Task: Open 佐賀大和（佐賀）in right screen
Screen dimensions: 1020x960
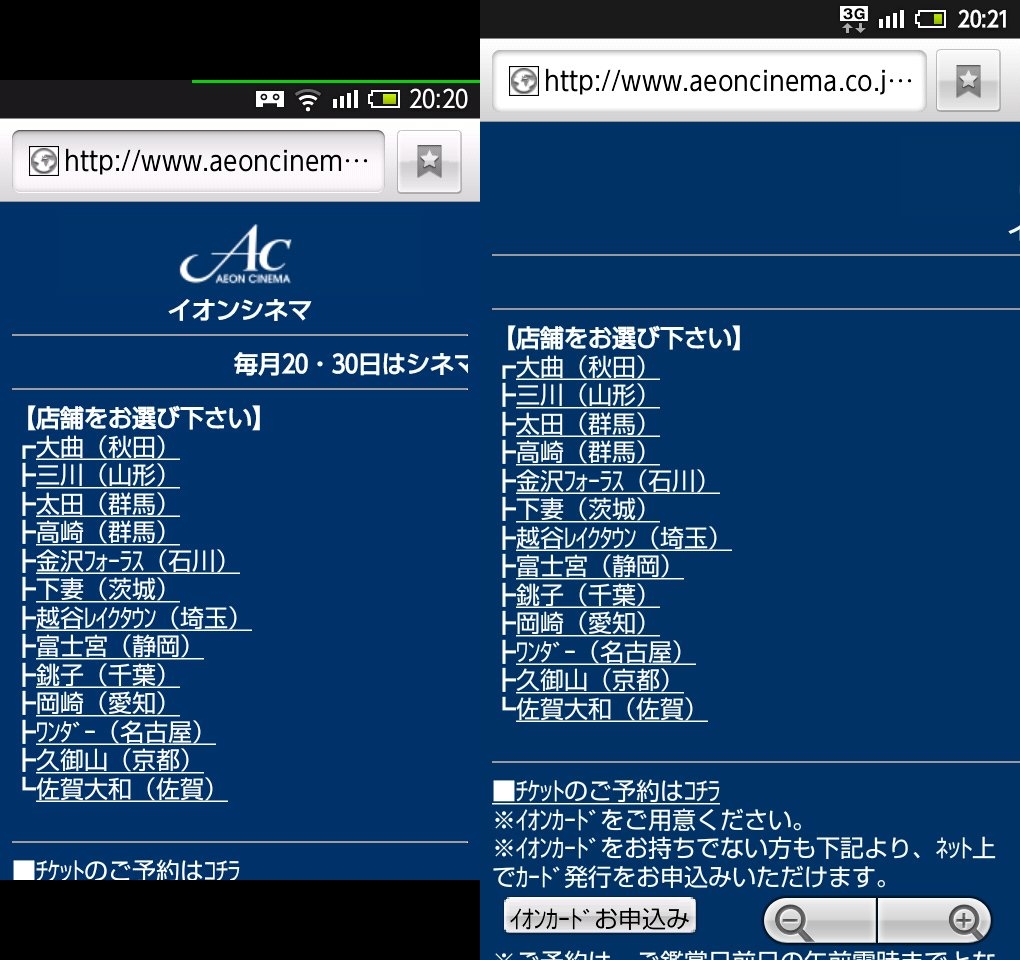Action: [611, 709]
